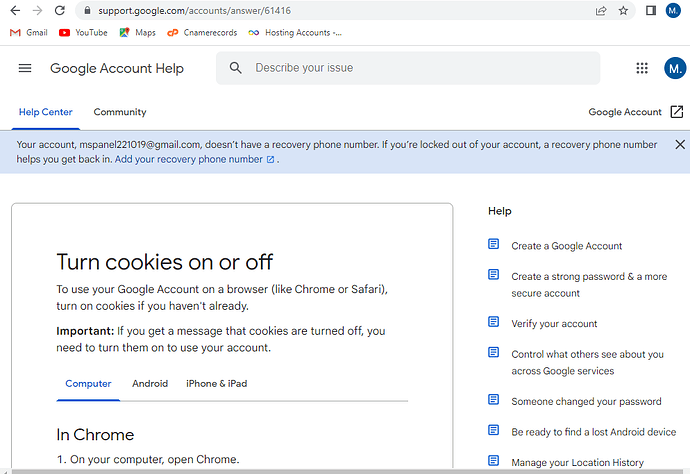The width and height of the screenshot is (690, 474).
Task: Open the Google apps grid
Action: [x=642, y=68]
